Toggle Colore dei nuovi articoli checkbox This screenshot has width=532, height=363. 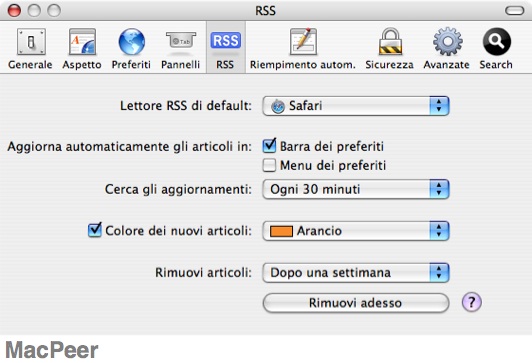coord(95,230)
